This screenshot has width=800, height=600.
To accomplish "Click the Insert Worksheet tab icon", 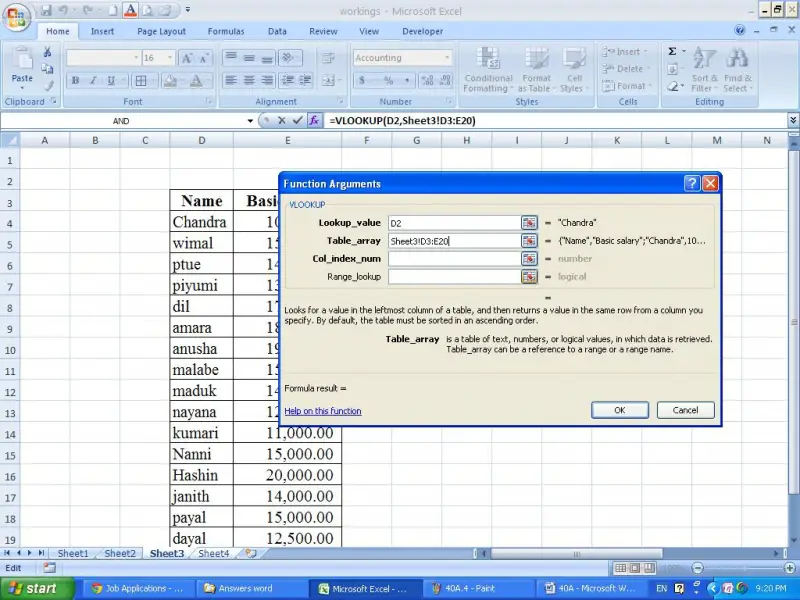I will [251, 553].
